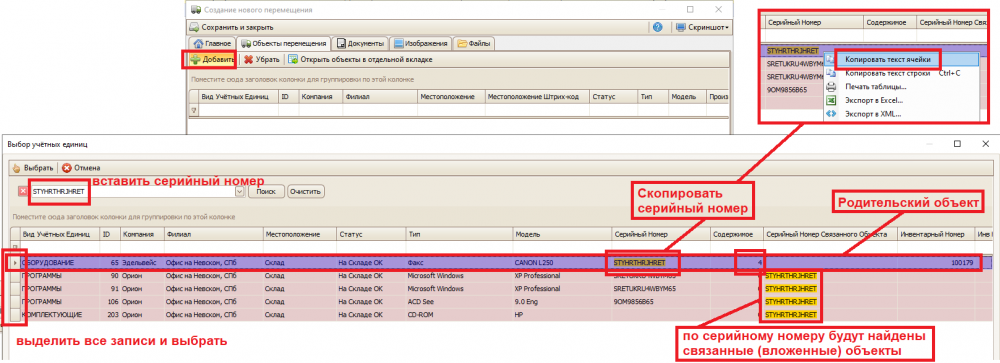The image size is (1000, 363).
Task: Click the Поиск button
Action: click(266, 191)
